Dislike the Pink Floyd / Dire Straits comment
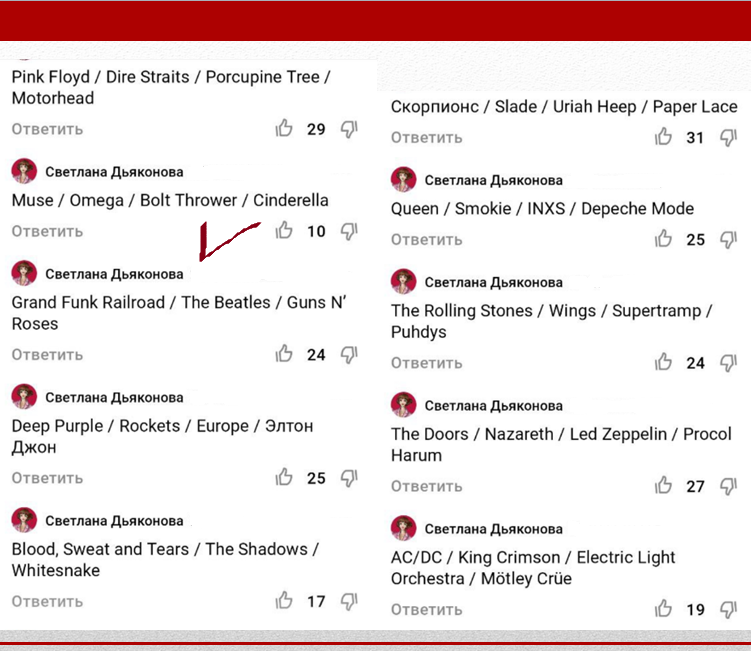Screen dimensions: 751x651 (x=349, y=129)
